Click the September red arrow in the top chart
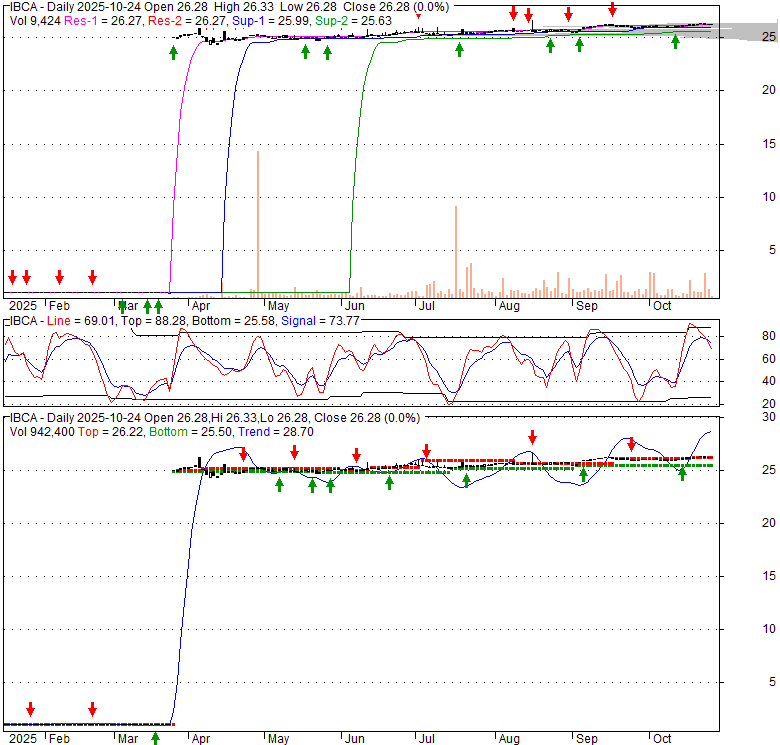The image size is (780, 745). 612,9
